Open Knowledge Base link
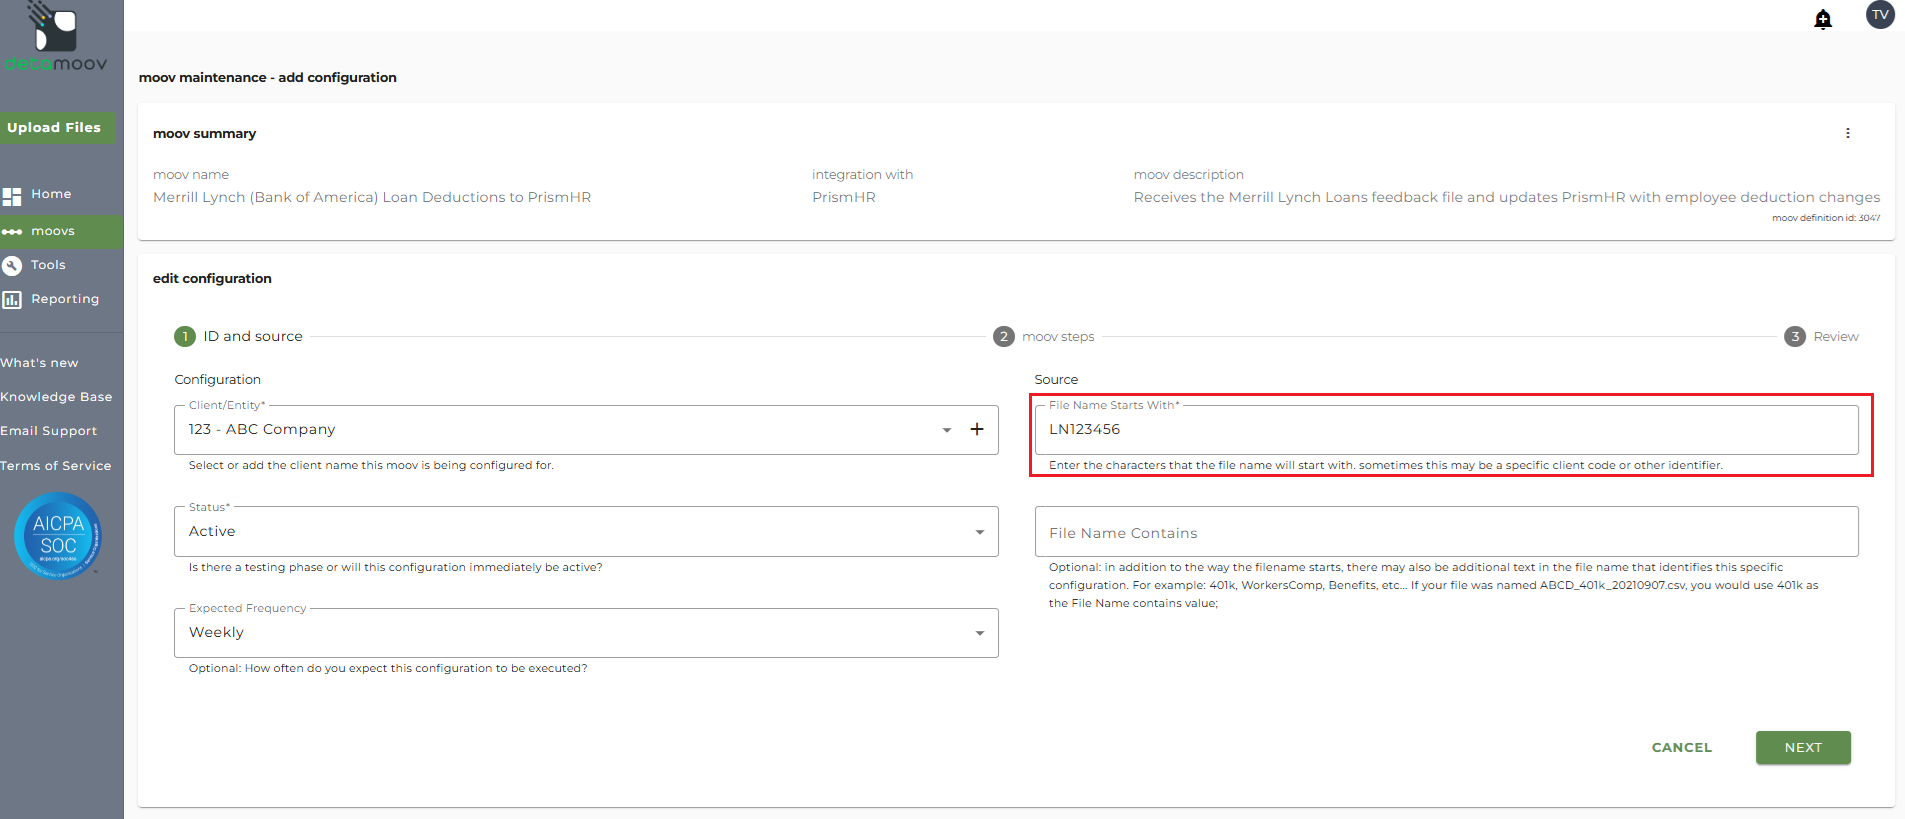The height and width of the screenshot is (819, 1905). (x=56, y=397)
